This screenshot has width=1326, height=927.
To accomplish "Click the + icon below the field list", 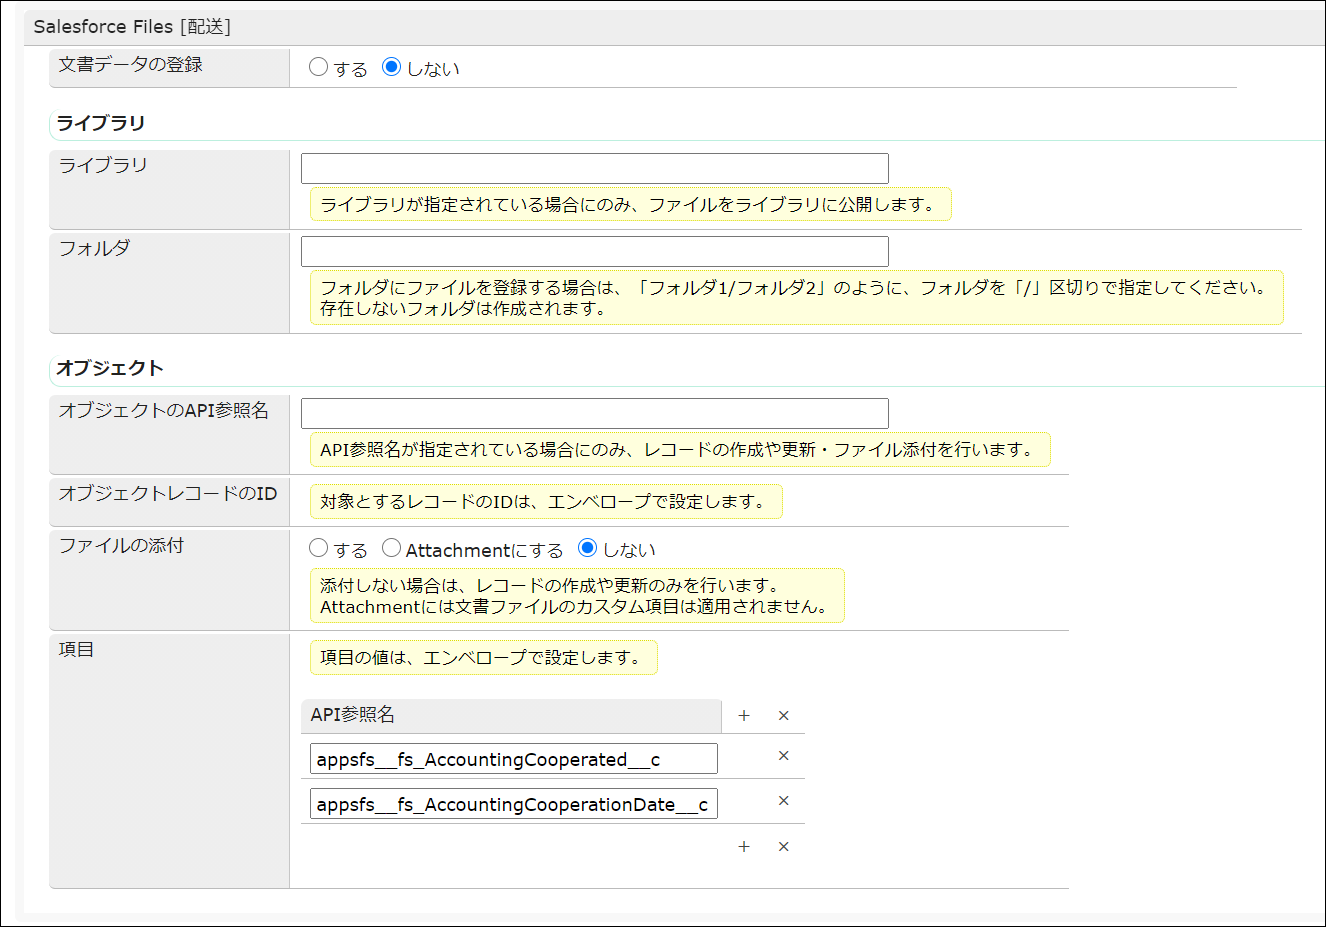I will [743, 846].
